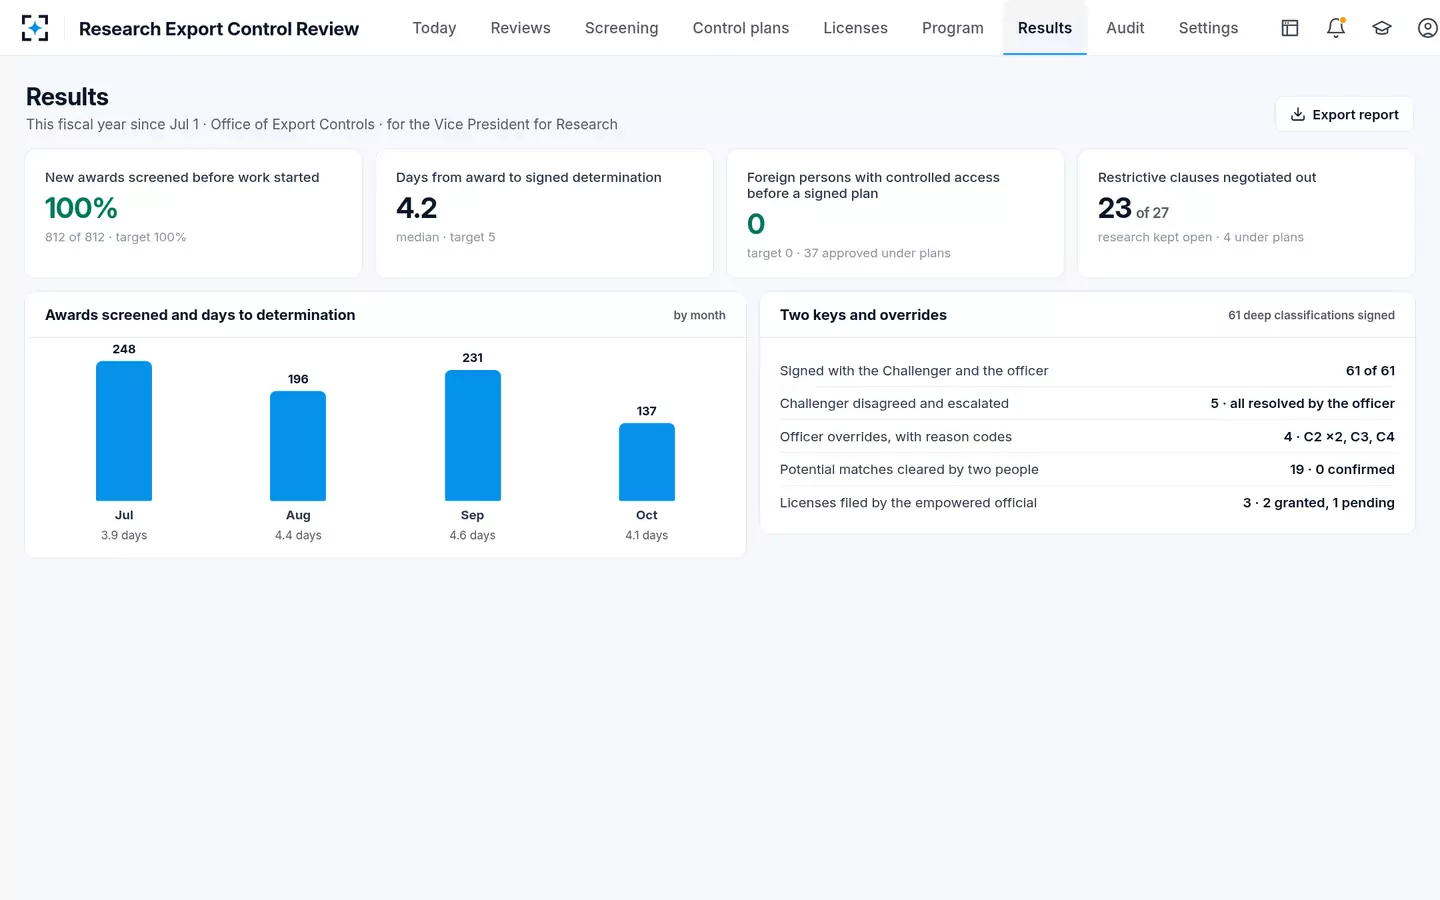Click the 'by month' chart label
The width and height of the screenshot is (1440, 900).
700,315
